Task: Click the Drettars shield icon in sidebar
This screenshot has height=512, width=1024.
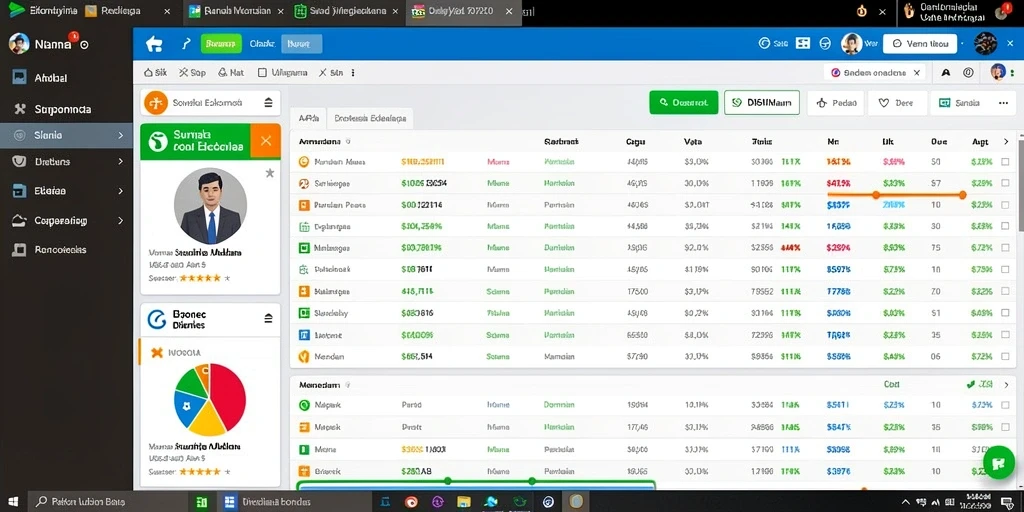Action: pyautogui.click(x=20, y=161)
